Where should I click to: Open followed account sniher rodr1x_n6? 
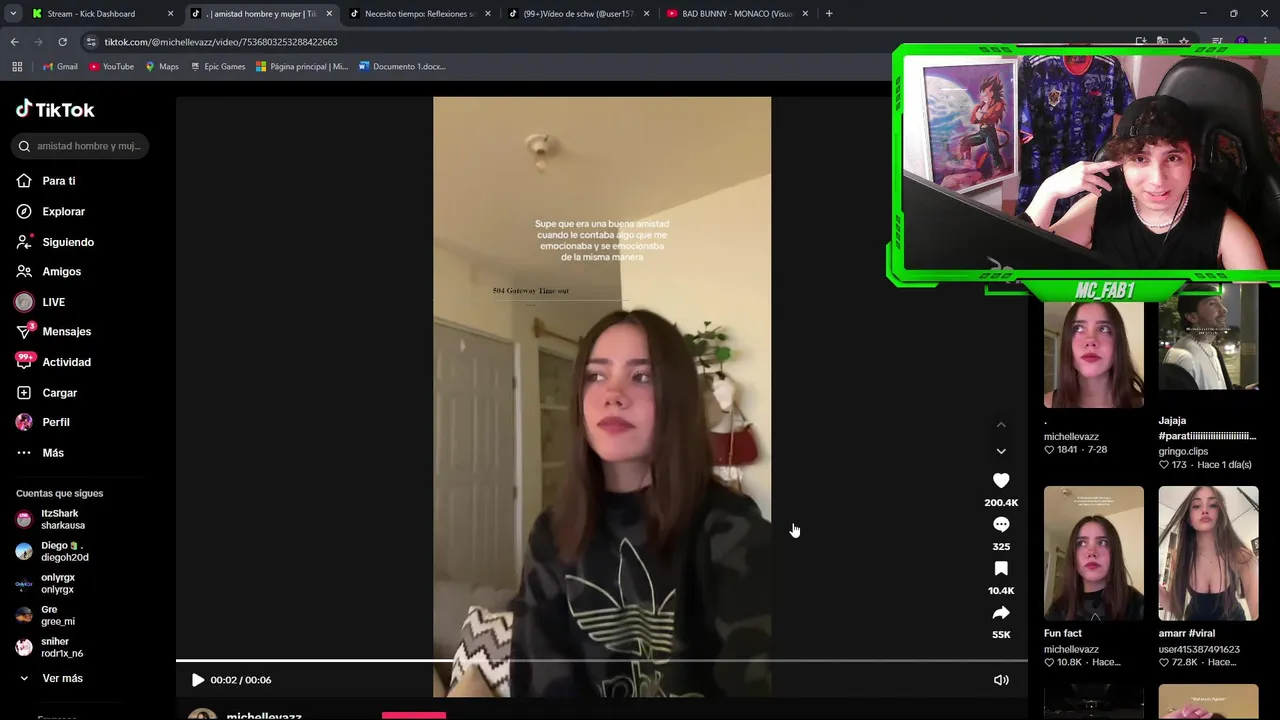[x=50, y=647]
